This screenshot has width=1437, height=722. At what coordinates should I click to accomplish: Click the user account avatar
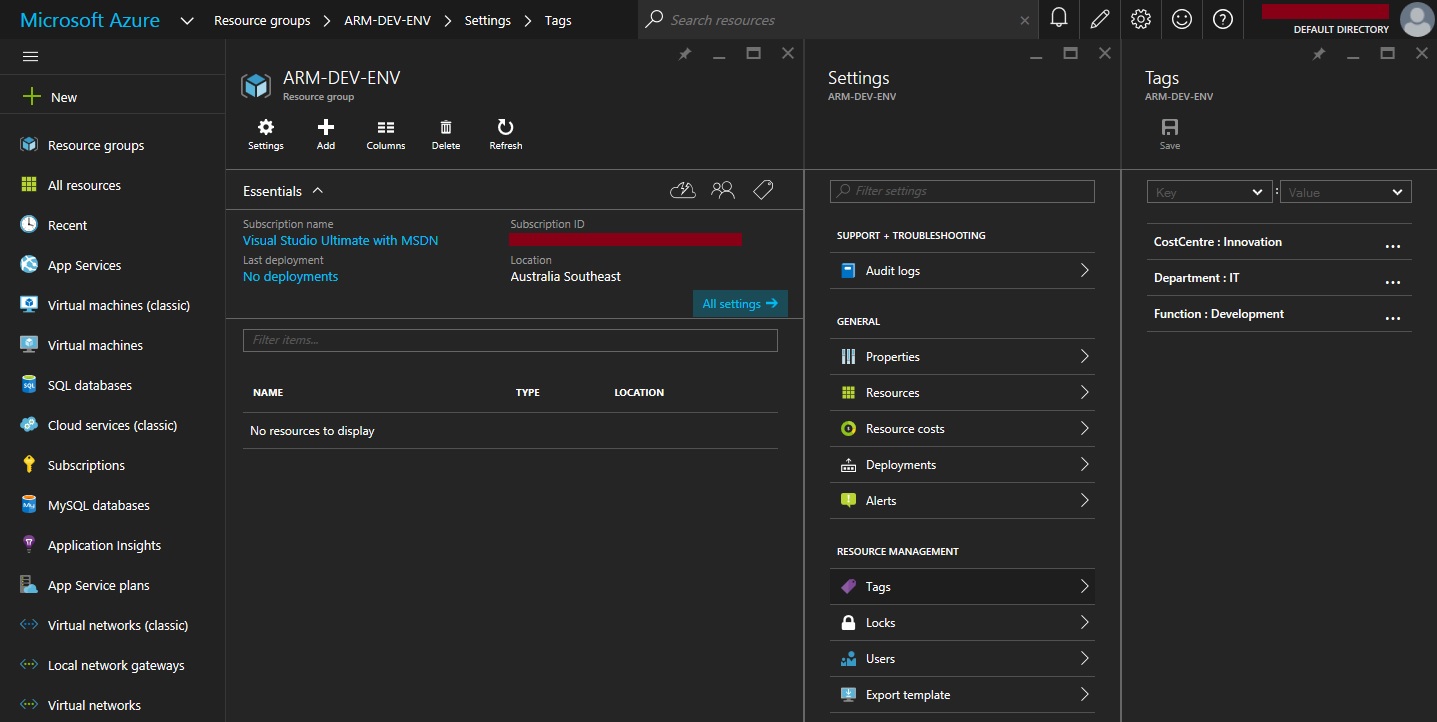1417,19
